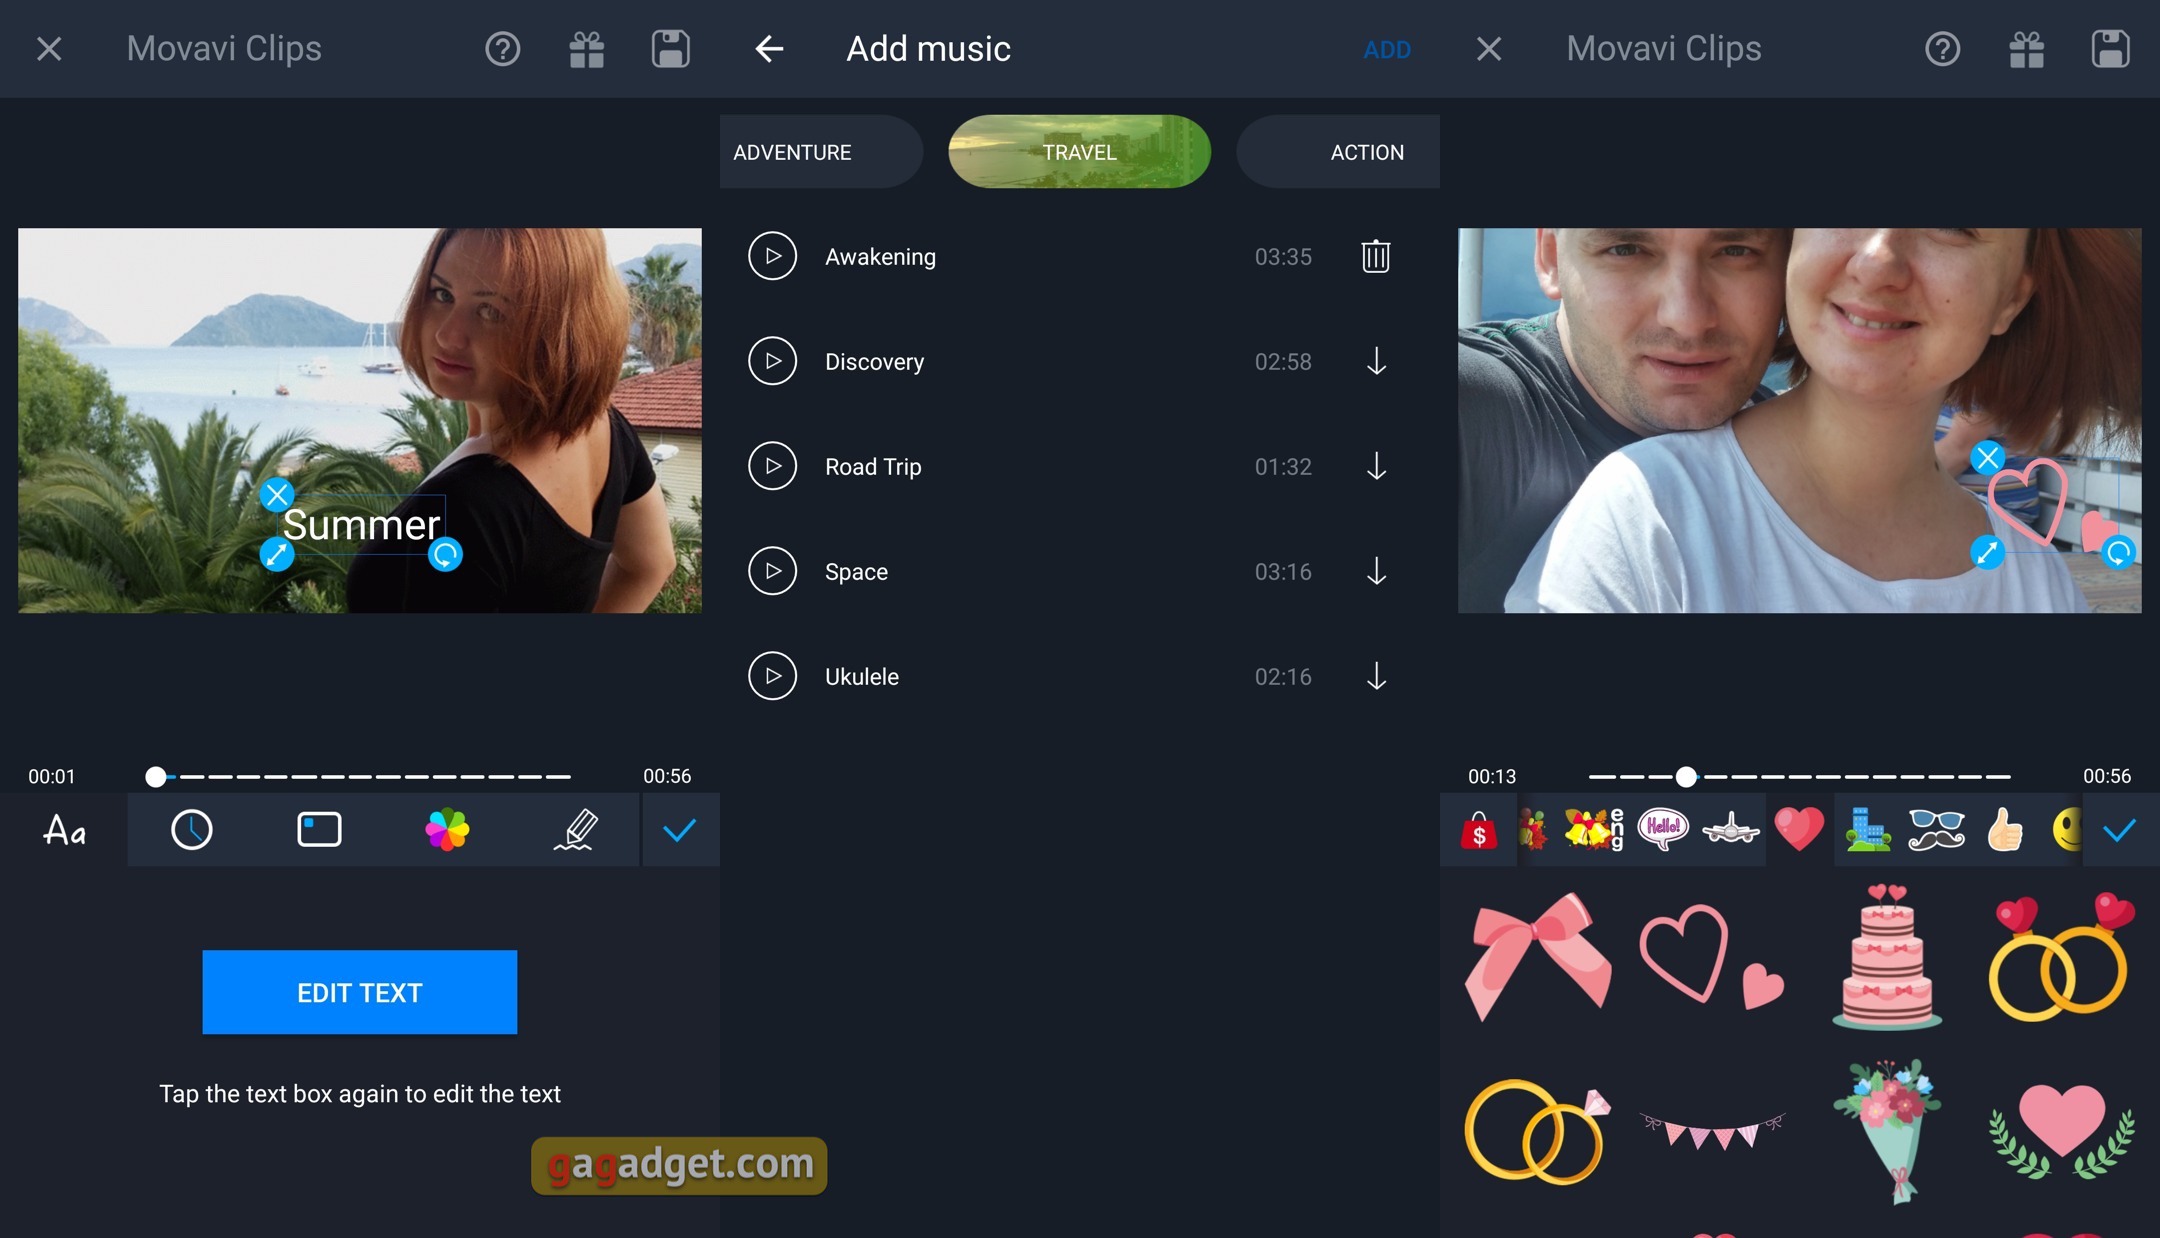Drag the video timeline progress marker

click(153, 775)
